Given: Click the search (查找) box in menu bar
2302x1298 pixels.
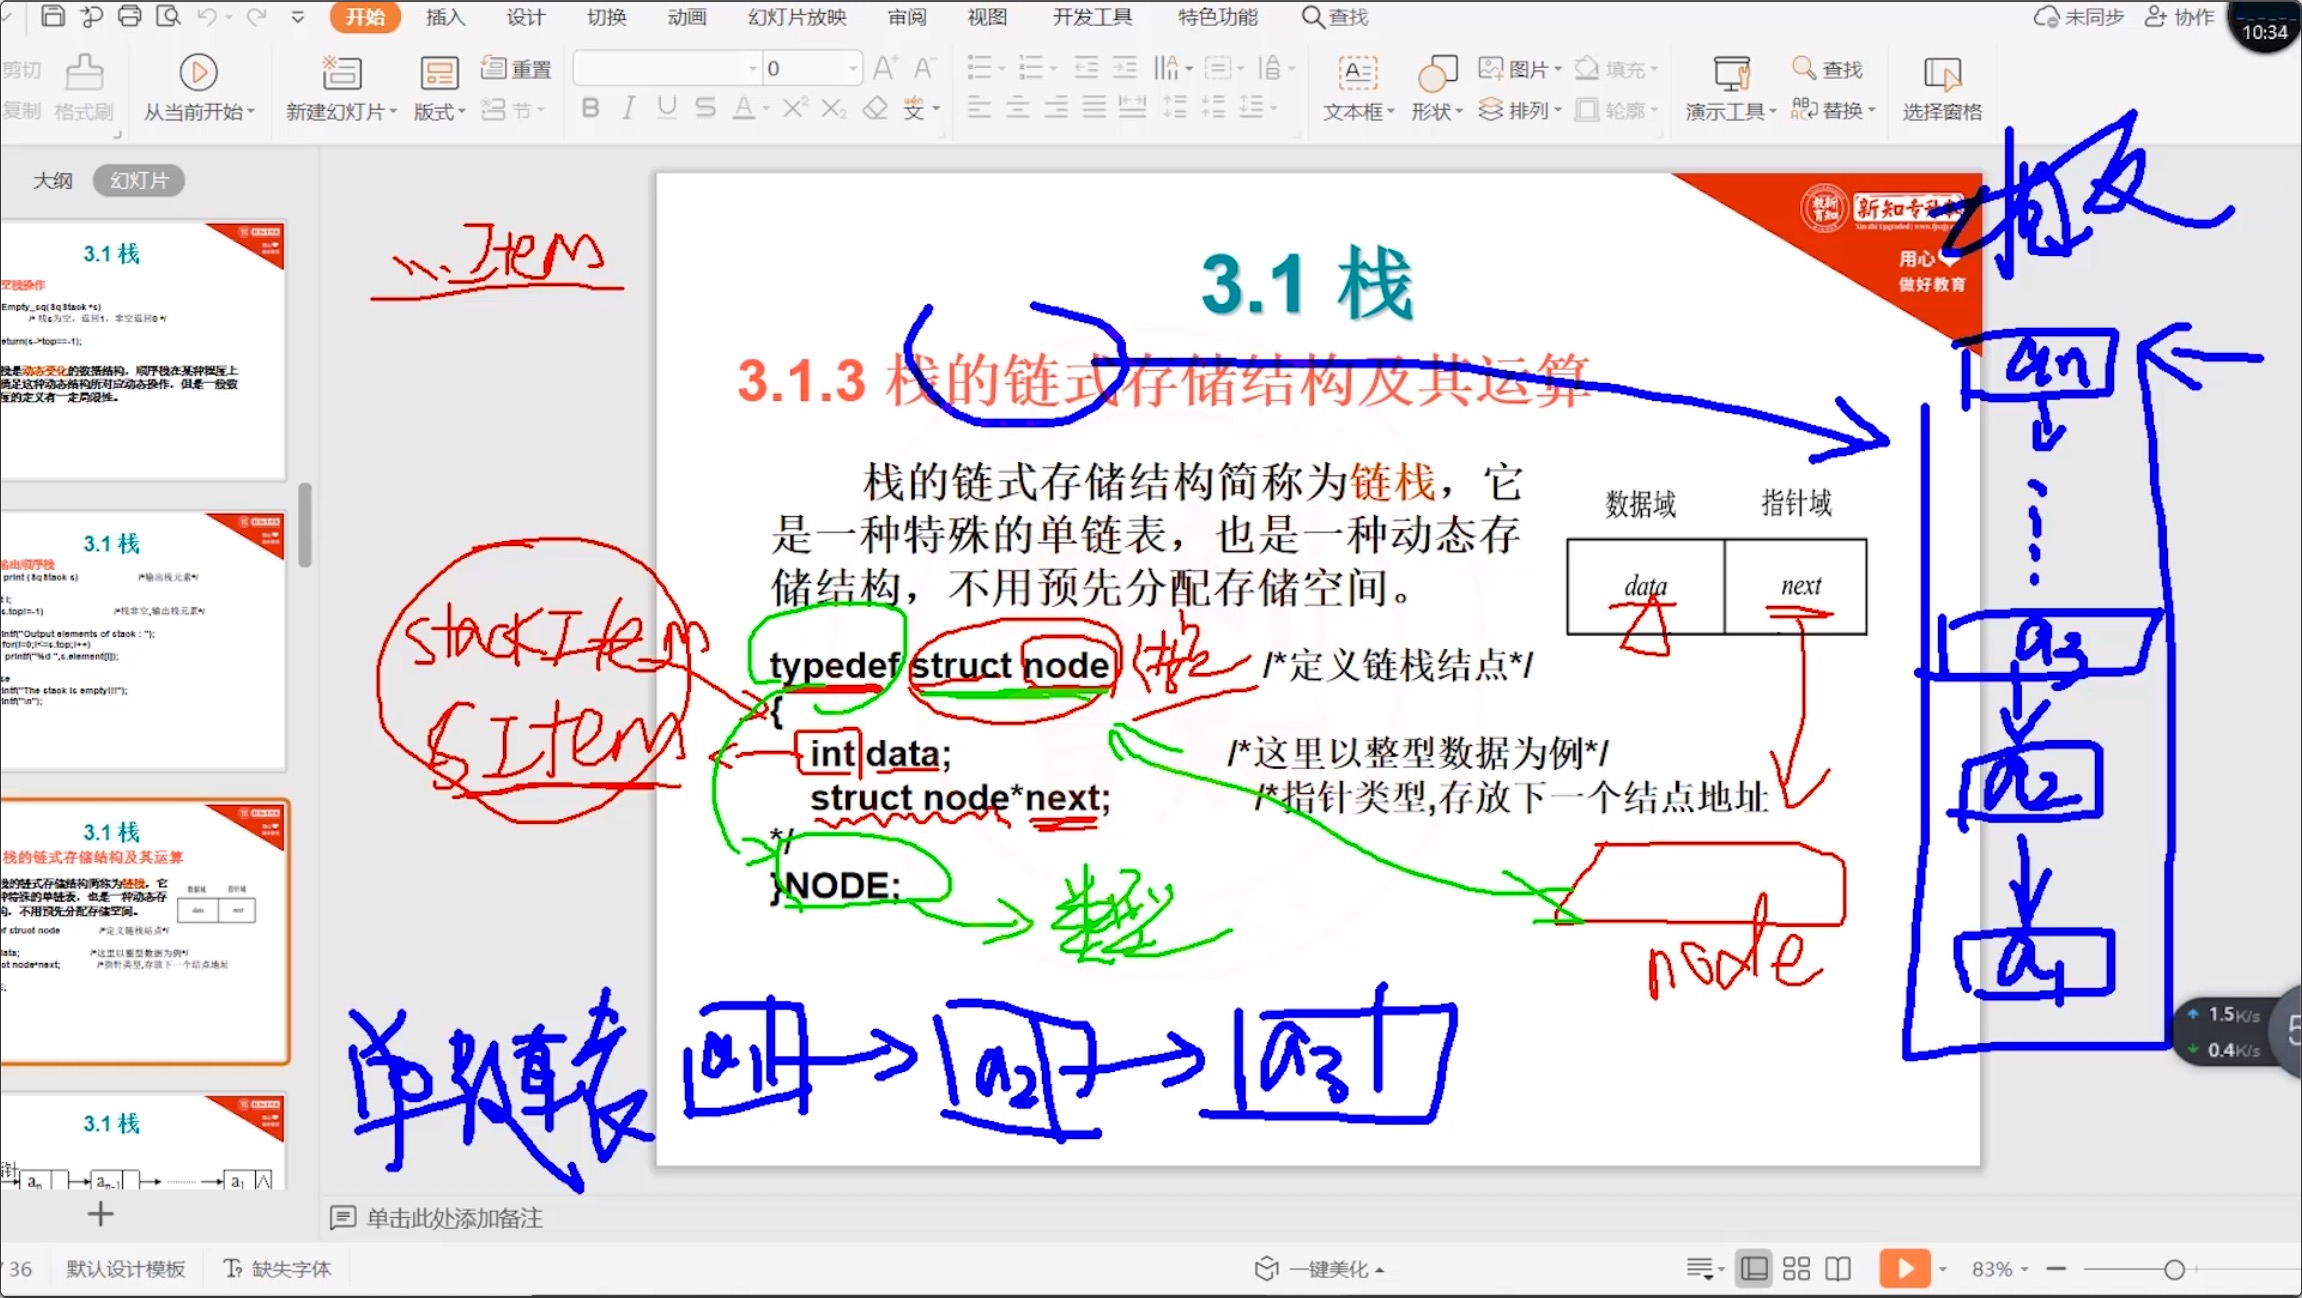Looking at the screenshot, I should pyautogui.click(x=1335, y=17).
